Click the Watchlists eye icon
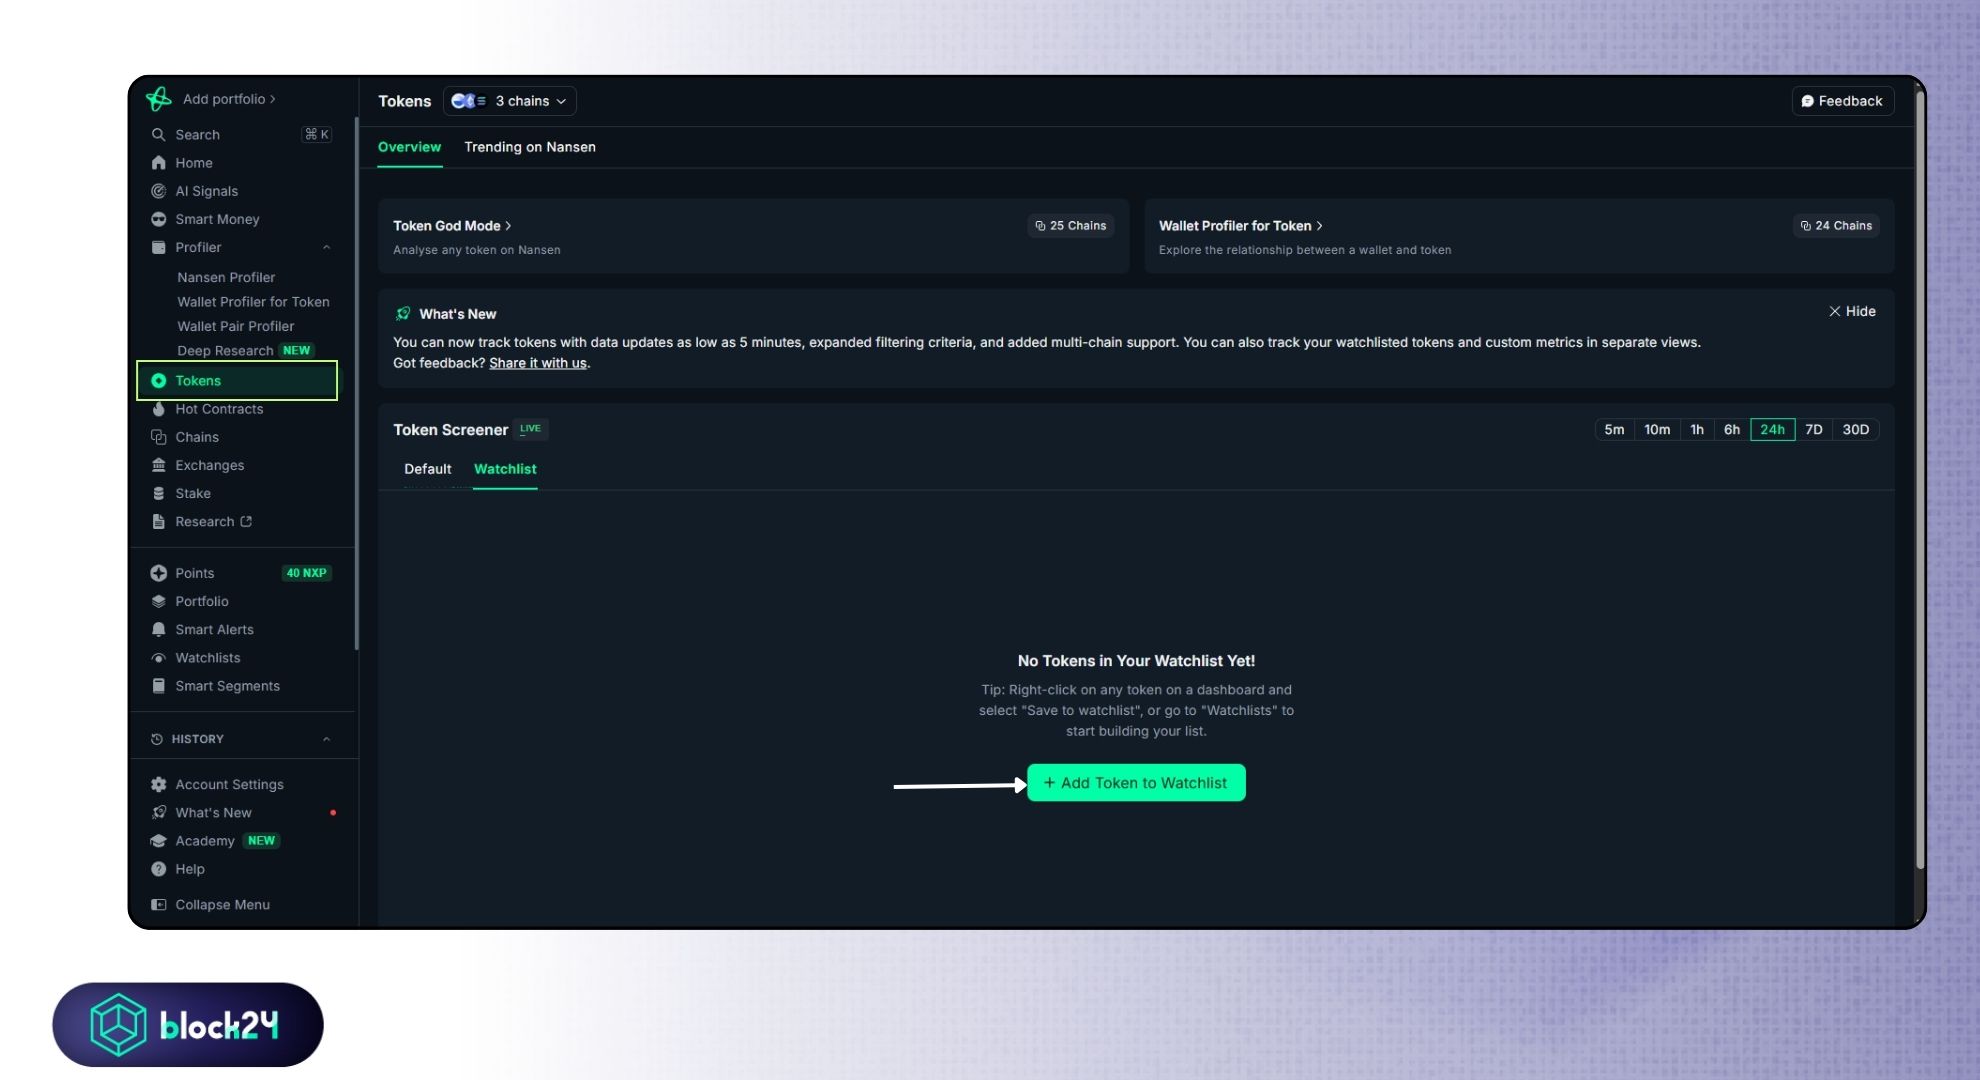Image resolution: width=1980 pixels, height=1080 pixels. pyautogui.click(x=158, y=657)
